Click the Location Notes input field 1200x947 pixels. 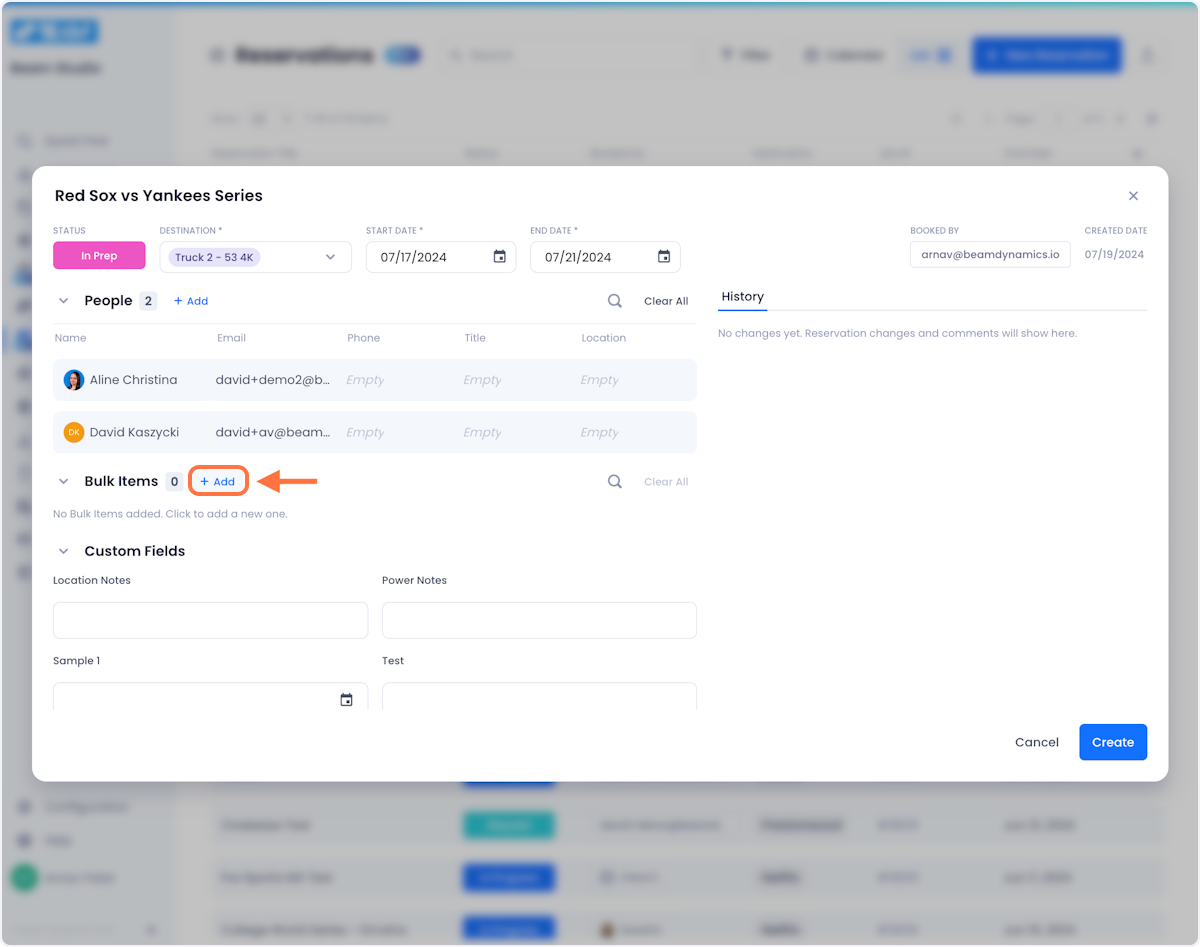tap(210, 620)
